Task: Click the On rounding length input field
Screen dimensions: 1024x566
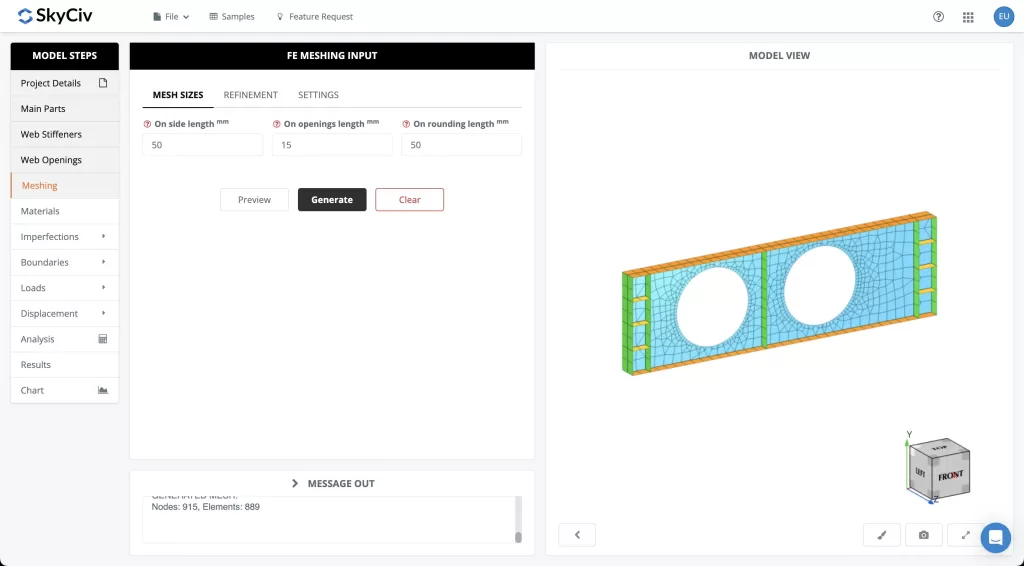Action: tap(461, 145)
